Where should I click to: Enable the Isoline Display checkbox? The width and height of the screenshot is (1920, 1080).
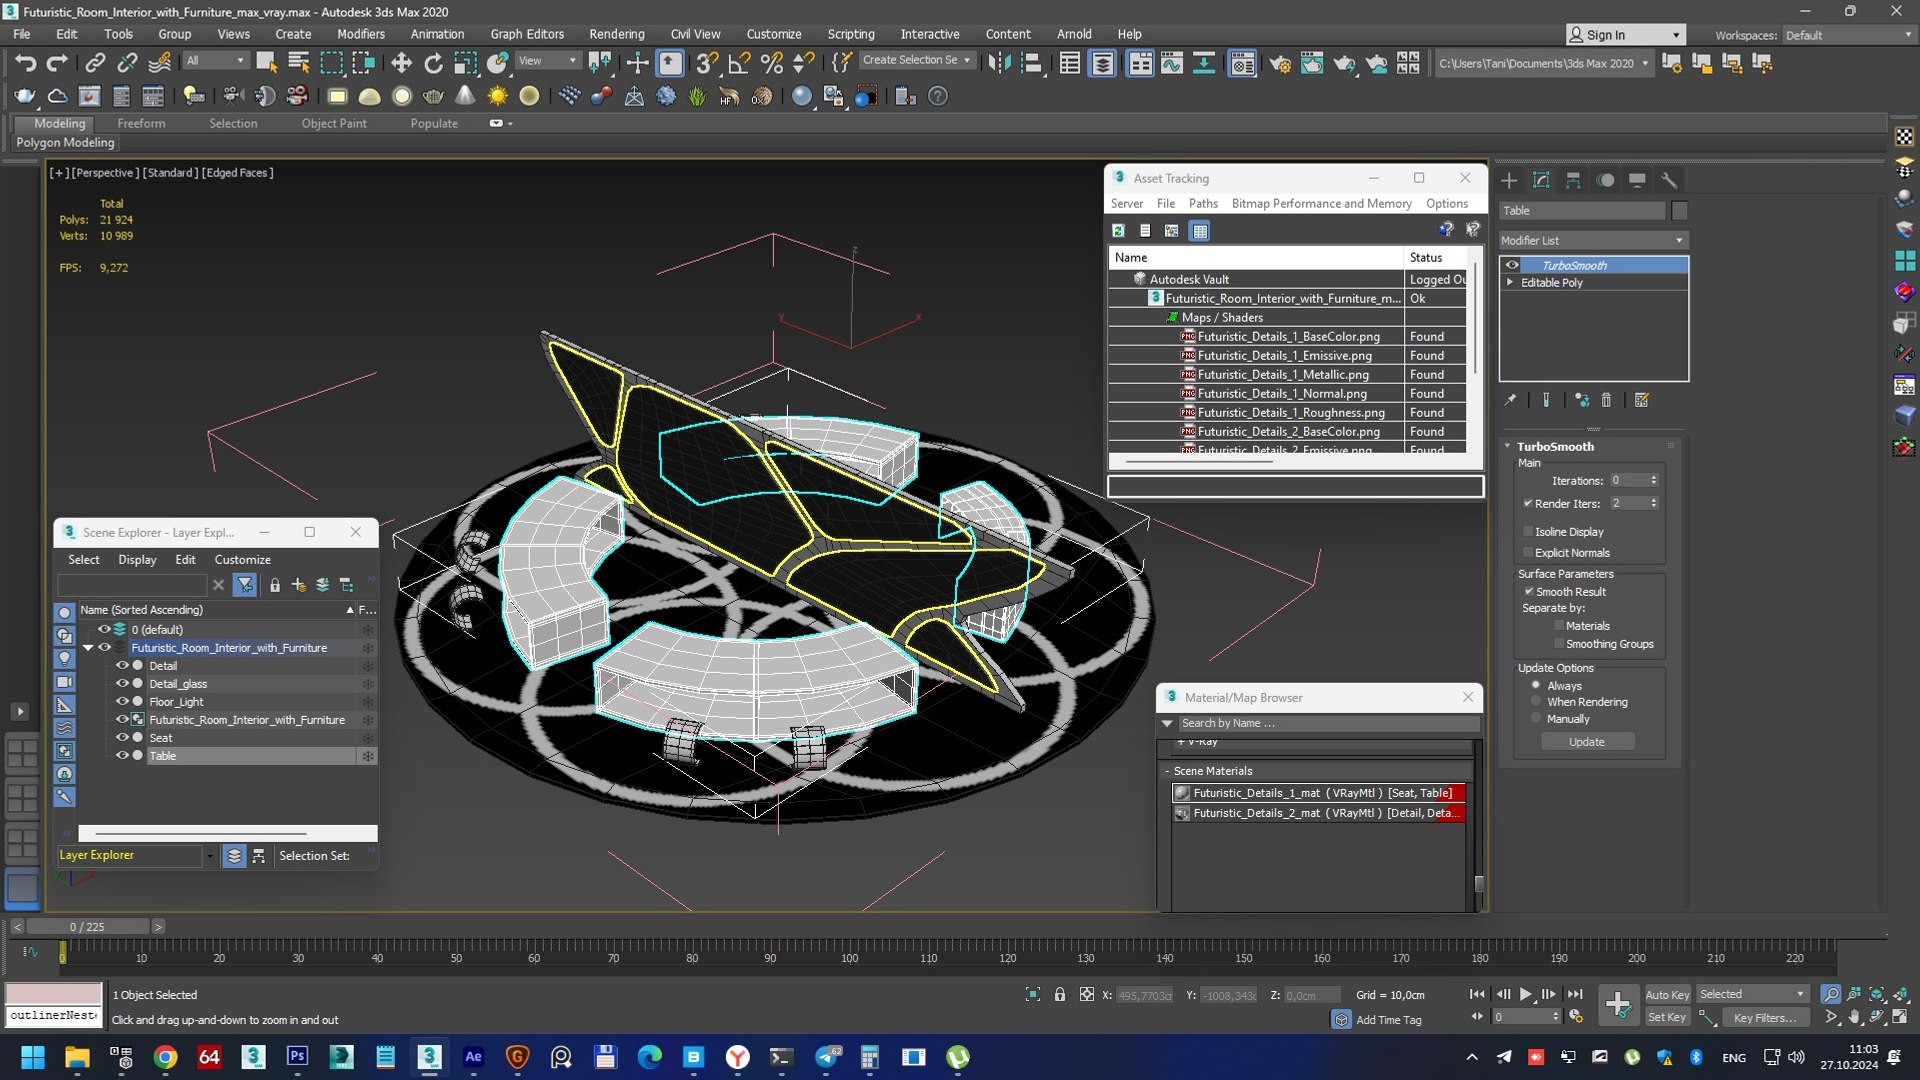[1528, 531]
